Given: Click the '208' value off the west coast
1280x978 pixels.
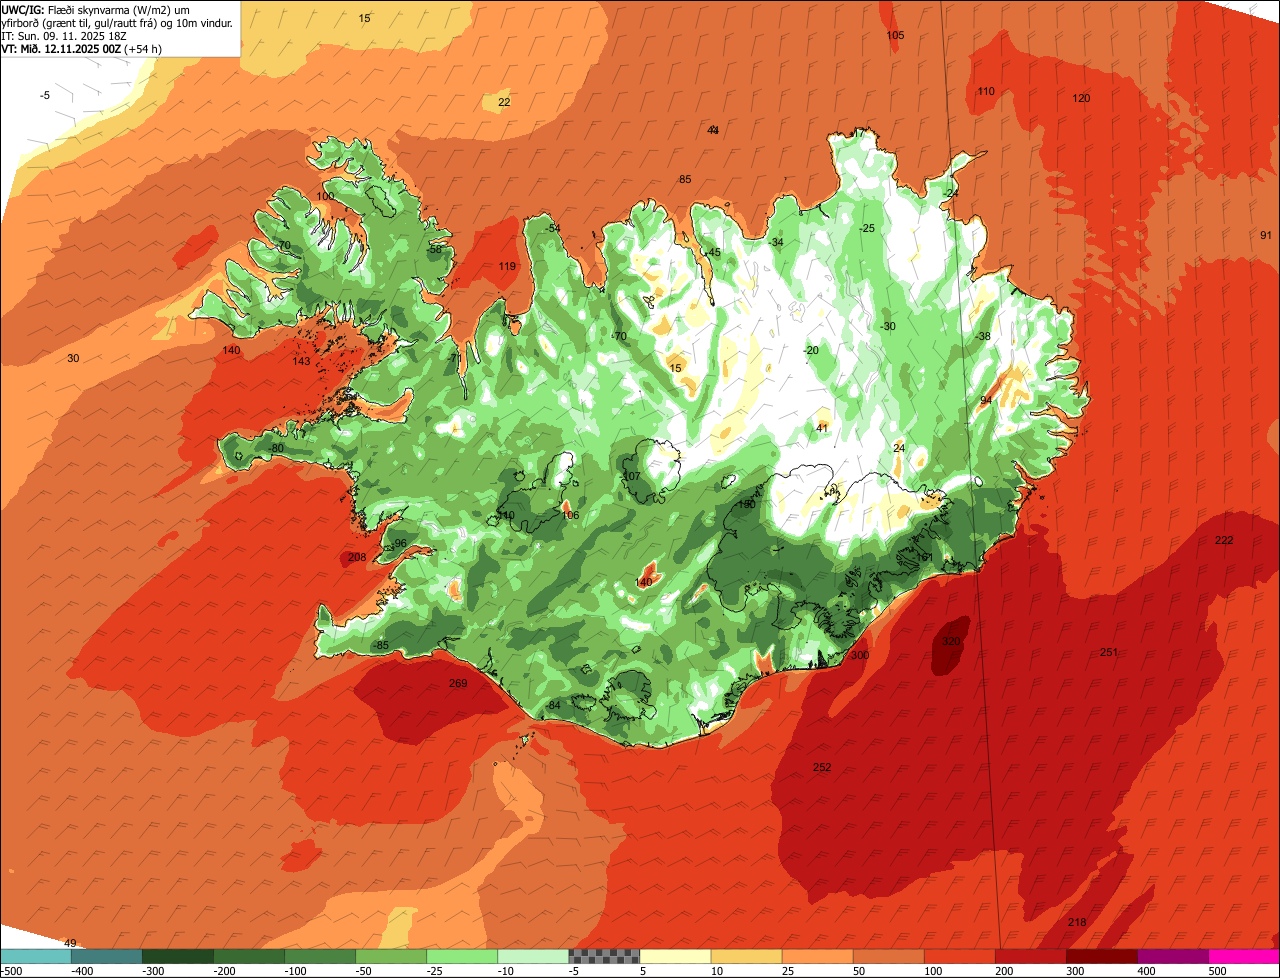Looking at the screenshot, I should (x=357, y=558).
